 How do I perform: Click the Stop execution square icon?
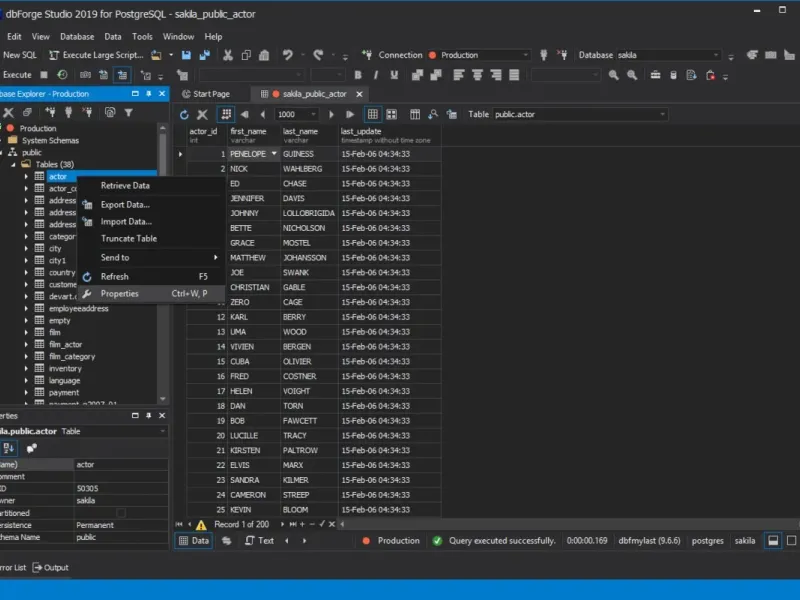pyautogui.click(x=44, y=75)
